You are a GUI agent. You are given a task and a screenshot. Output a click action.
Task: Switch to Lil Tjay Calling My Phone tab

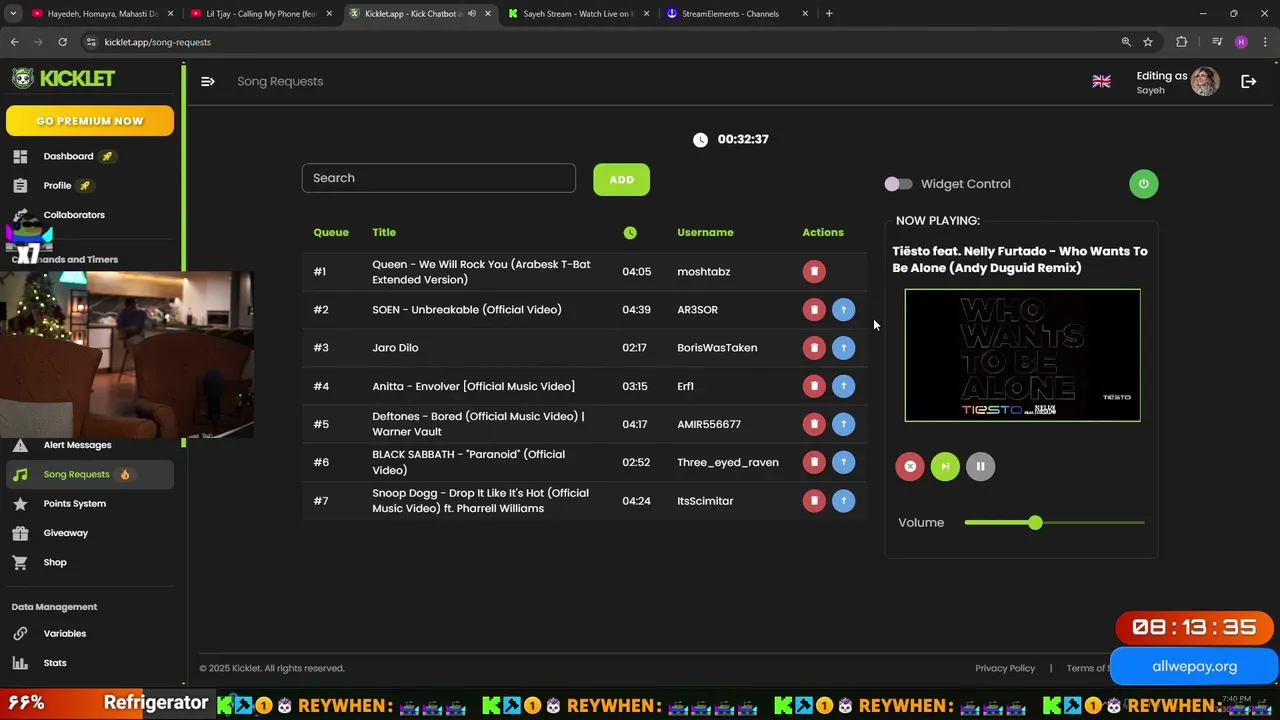pyautogui.click(x=262, y=14)
